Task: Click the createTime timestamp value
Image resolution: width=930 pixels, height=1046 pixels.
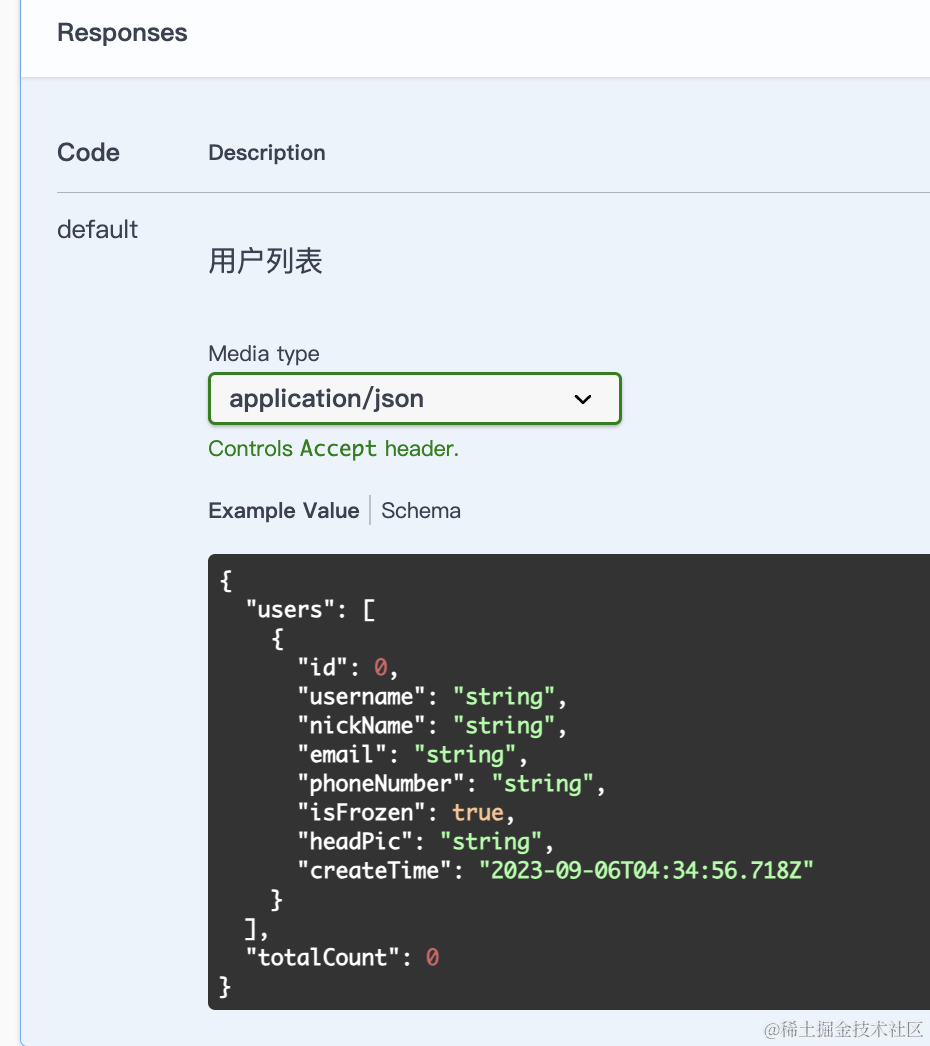Action: click(647, 870)
